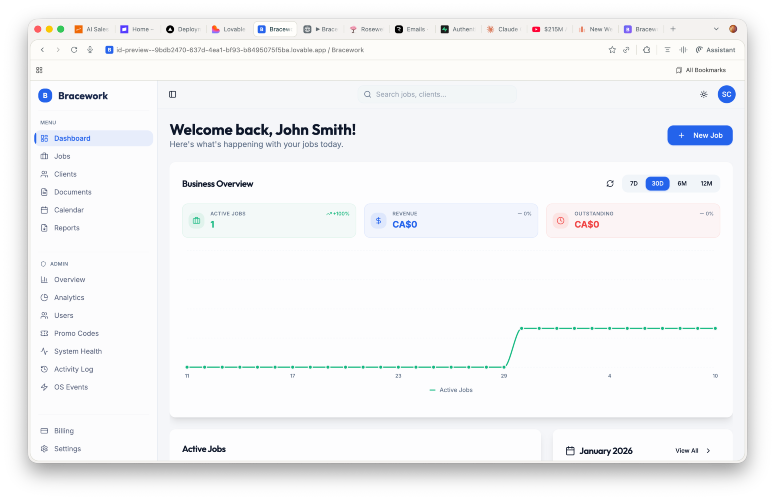Open All Bookmarks folder
The image size is (775, 500).
pyautogui.click(x=701, y=70)
